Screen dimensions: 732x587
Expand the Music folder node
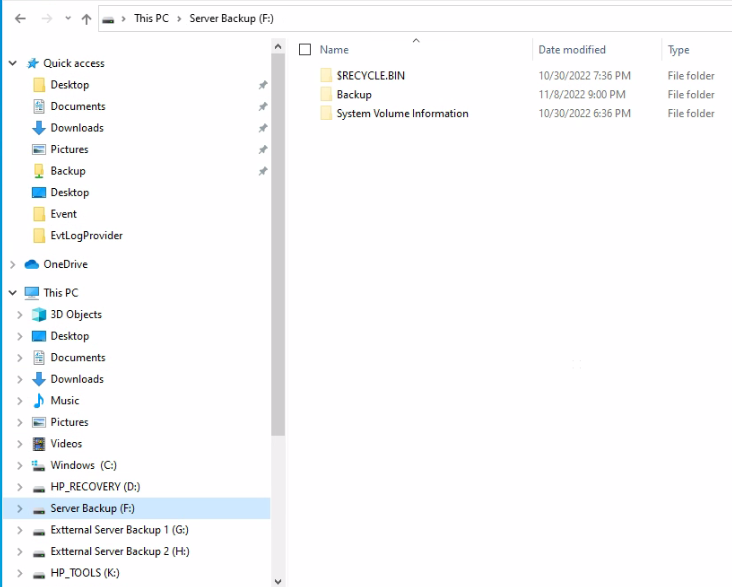(x=20, y=401)
